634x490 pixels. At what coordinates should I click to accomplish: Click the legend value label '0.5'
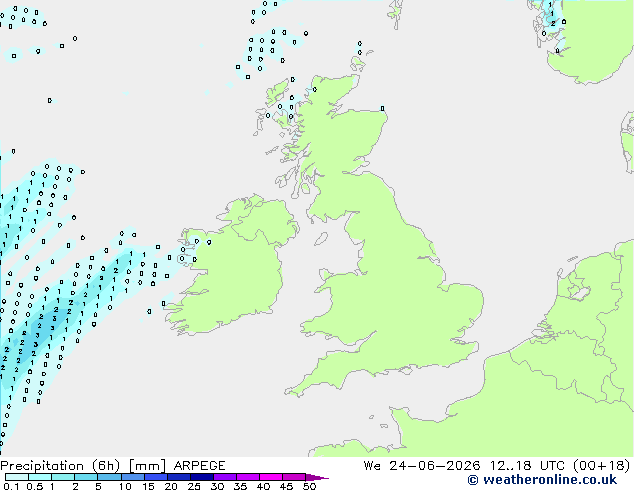coord(35,486)
